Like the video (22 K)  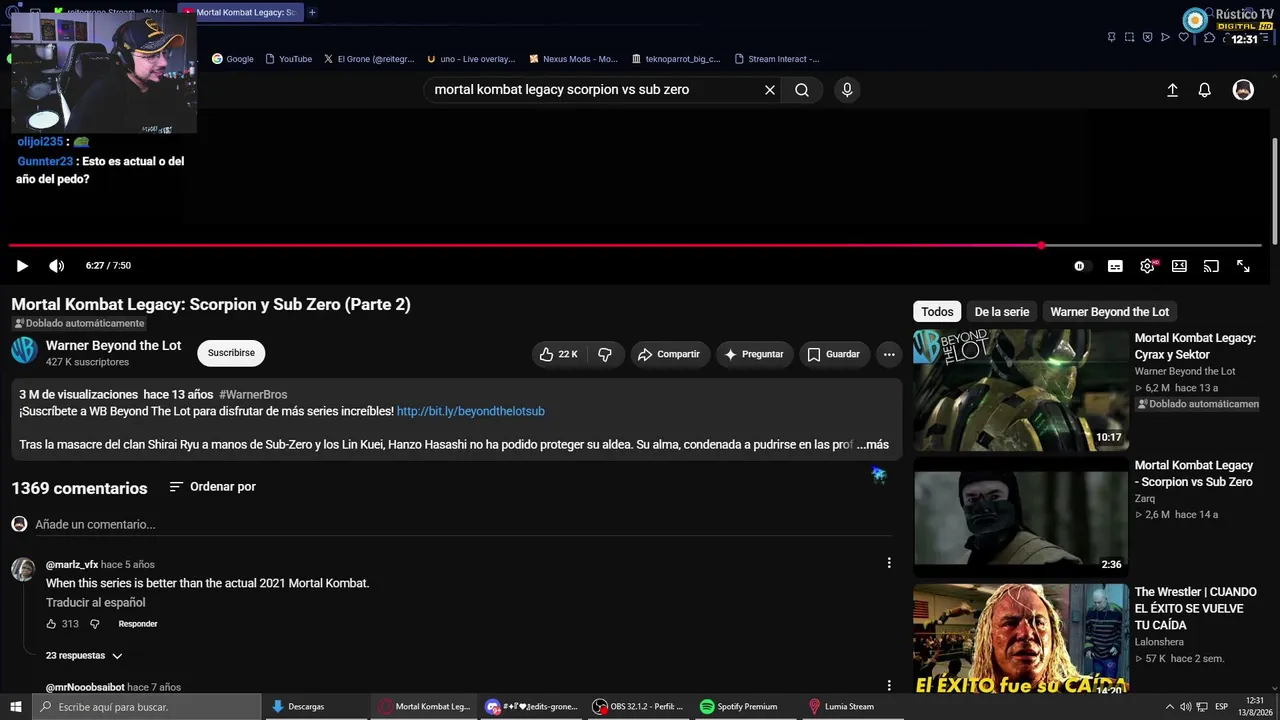pos(559,354)
